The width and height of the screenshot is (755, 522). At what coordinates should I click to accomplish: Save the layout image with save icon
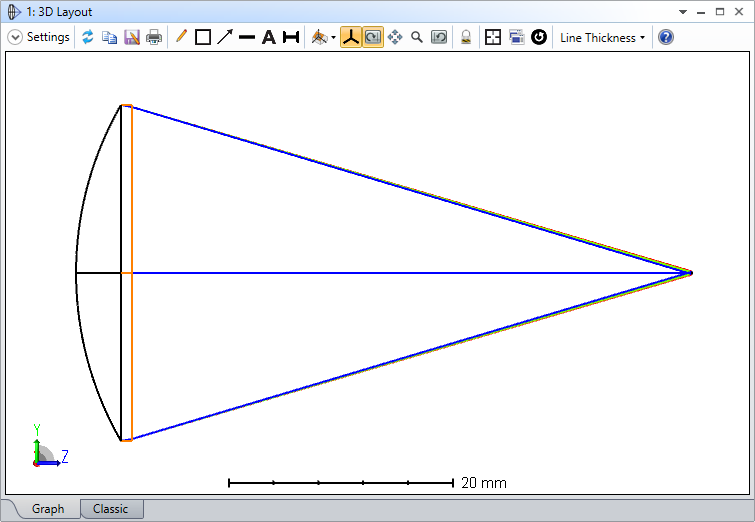(x=131, y=37)
